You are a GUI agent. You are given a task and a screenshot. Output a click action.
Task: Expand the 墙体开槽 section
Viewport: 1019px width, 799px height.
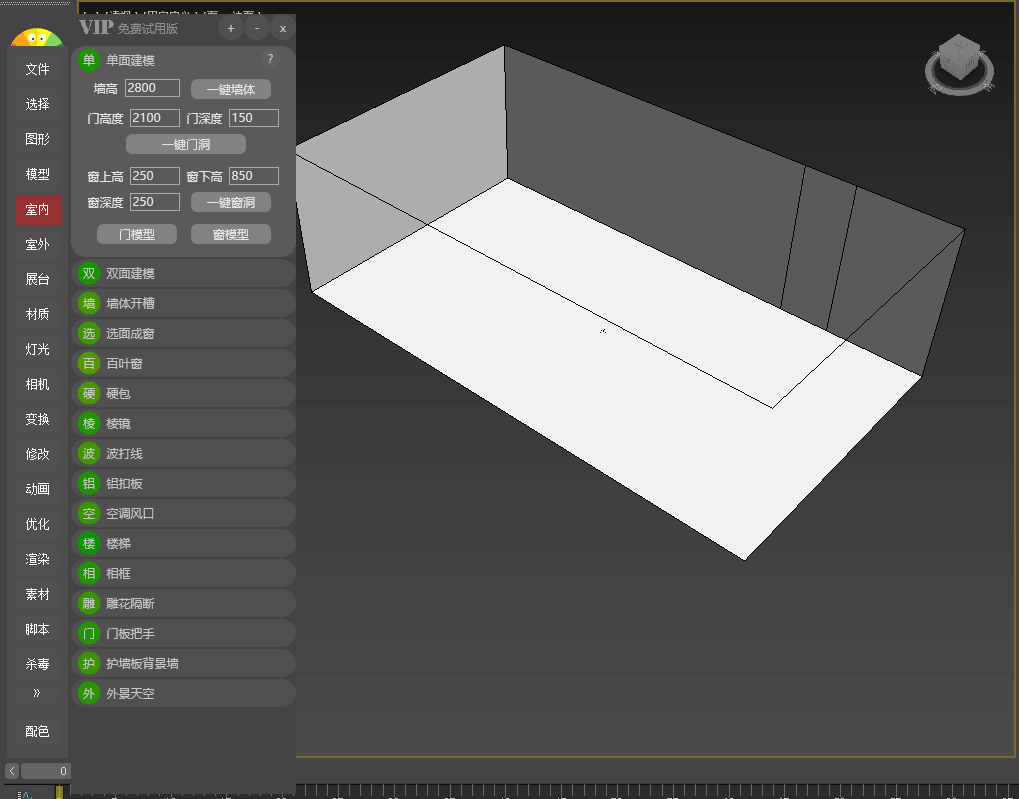click(x=183, y=304)
